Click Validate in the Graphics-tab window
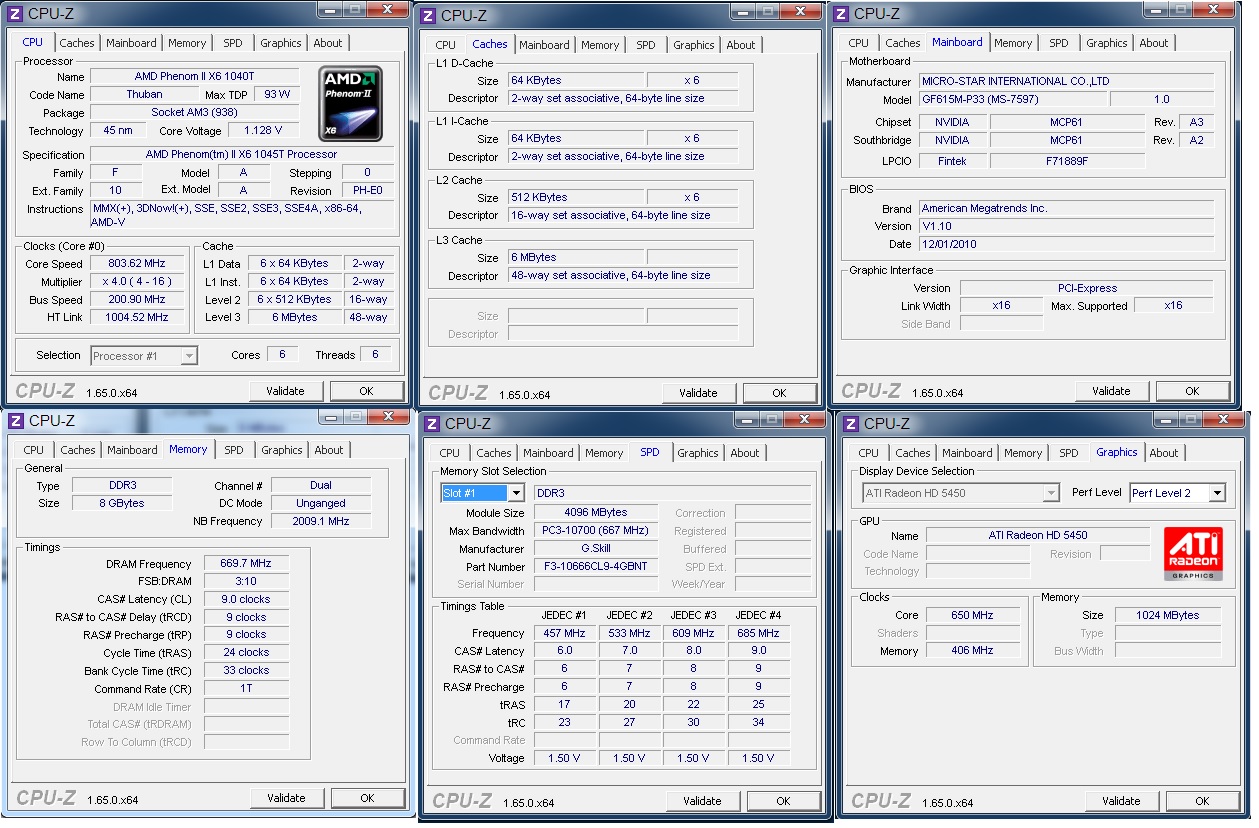 point(1121,801)
